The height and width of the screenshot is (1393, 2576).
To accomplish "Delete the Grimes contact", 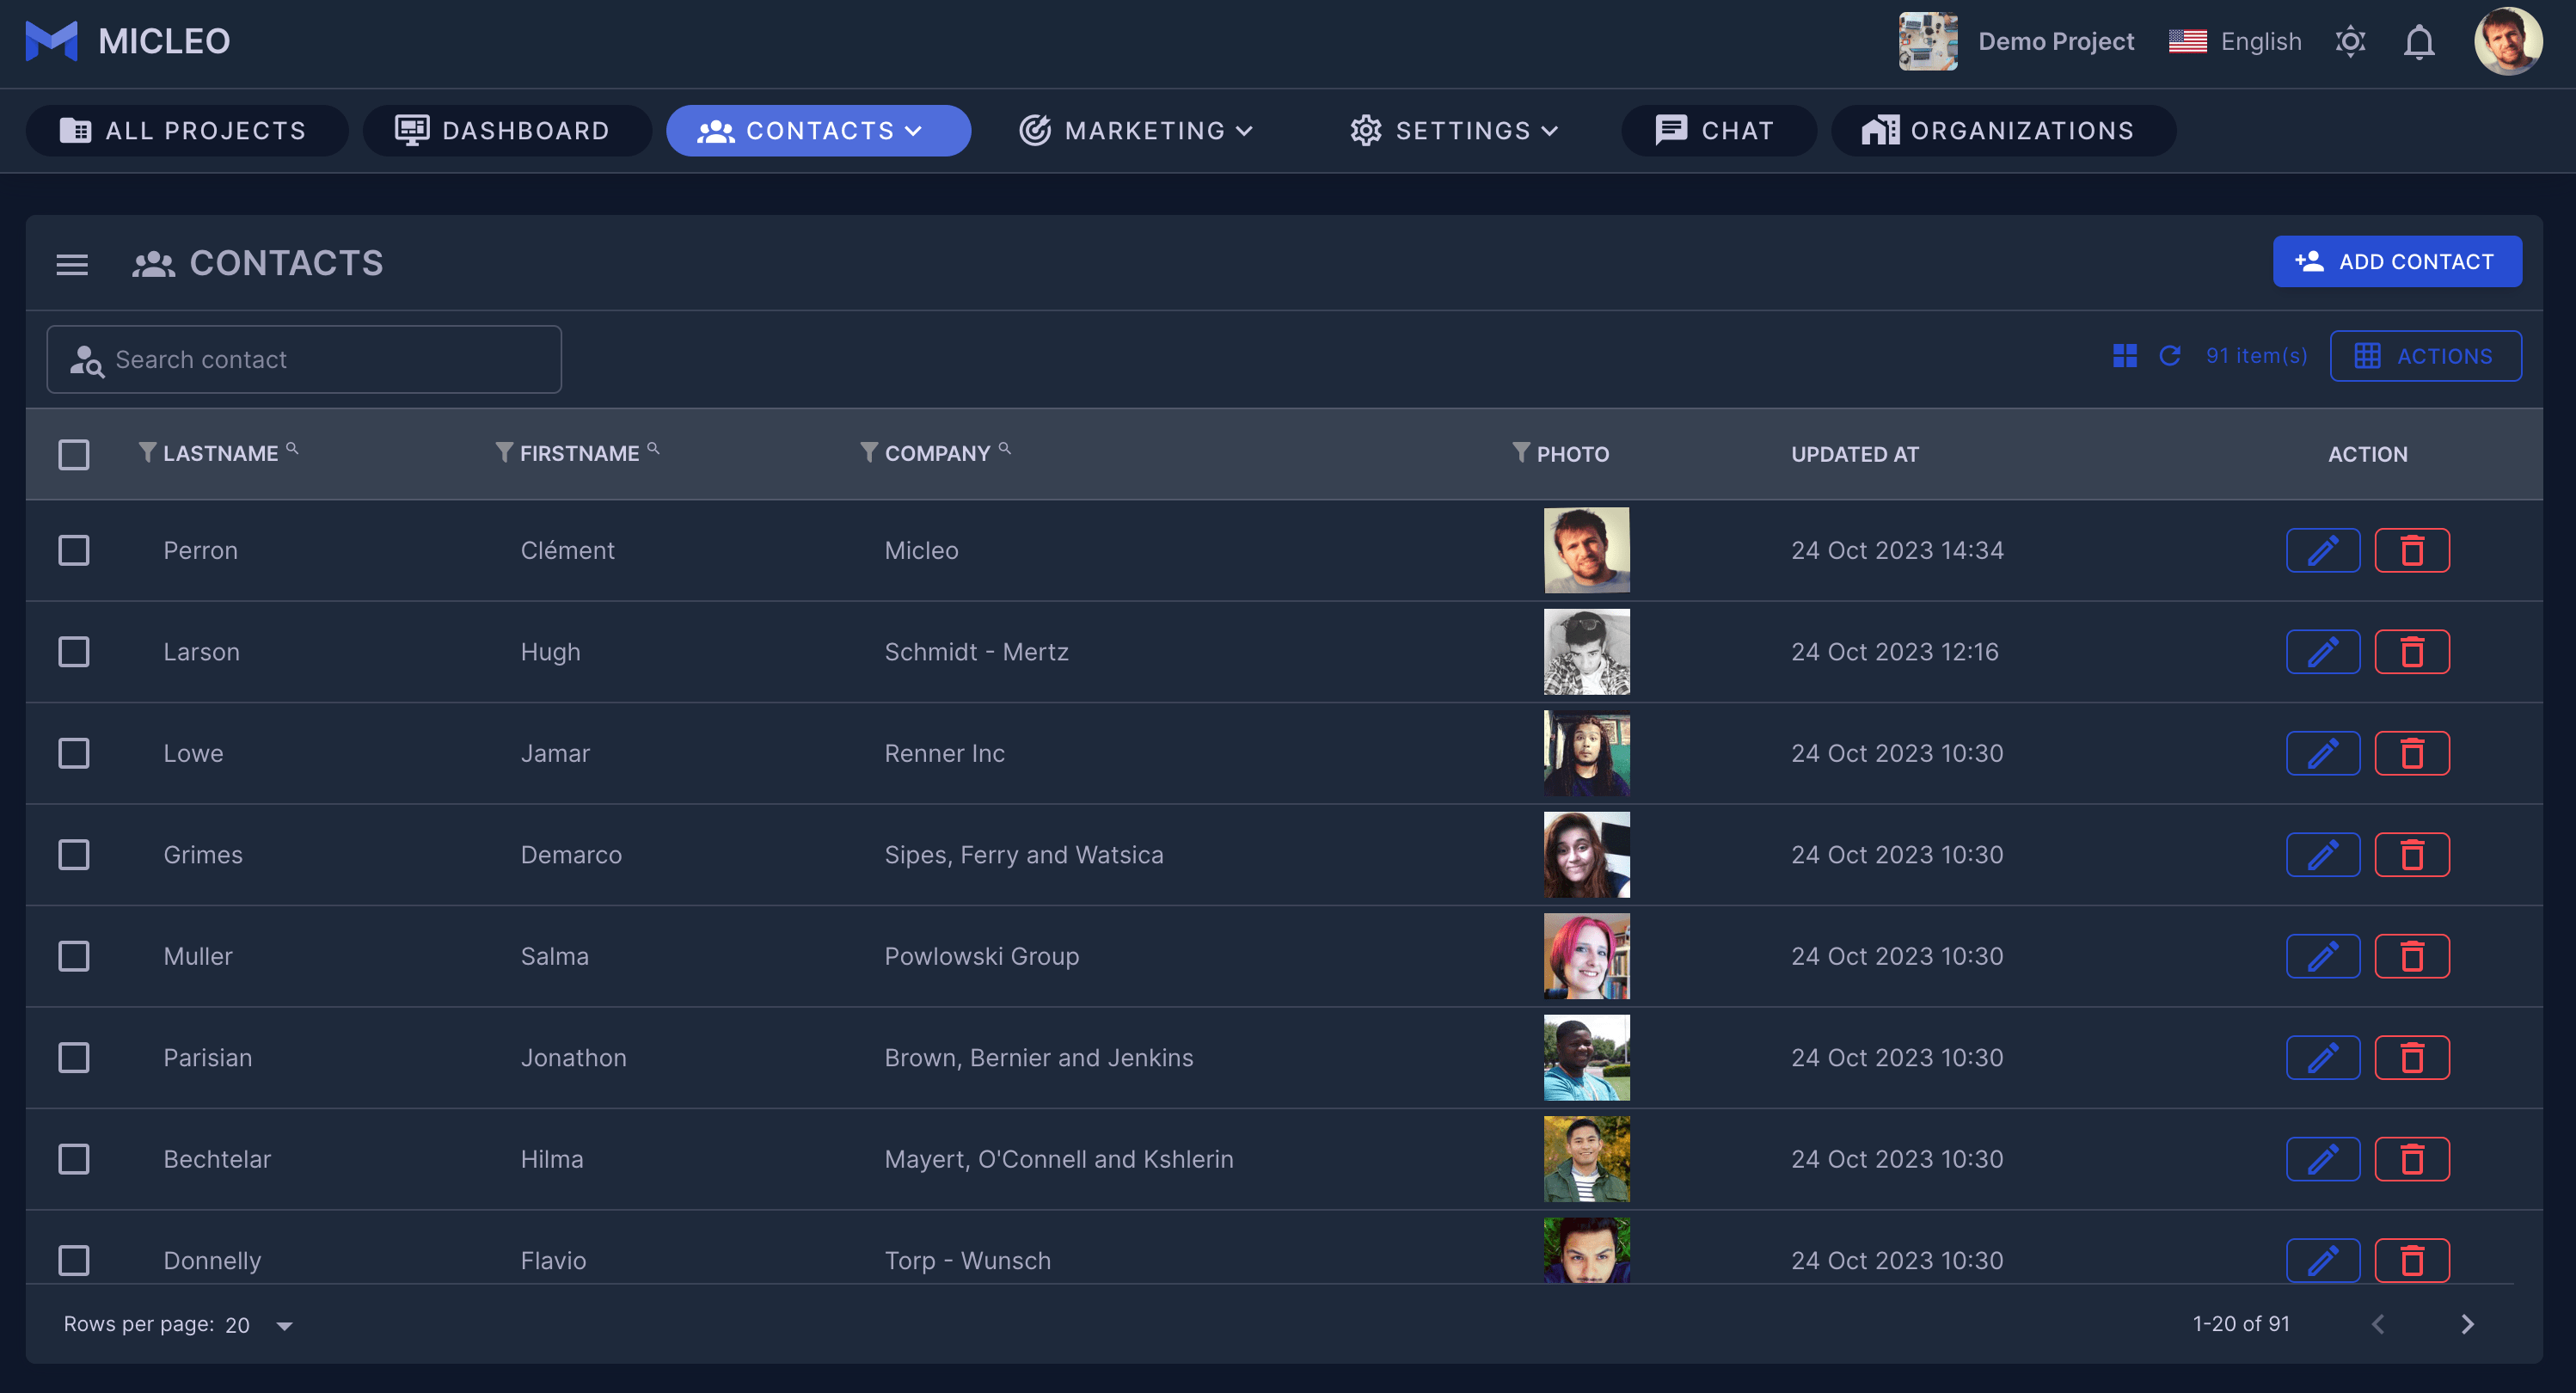I will (2412, 855).
